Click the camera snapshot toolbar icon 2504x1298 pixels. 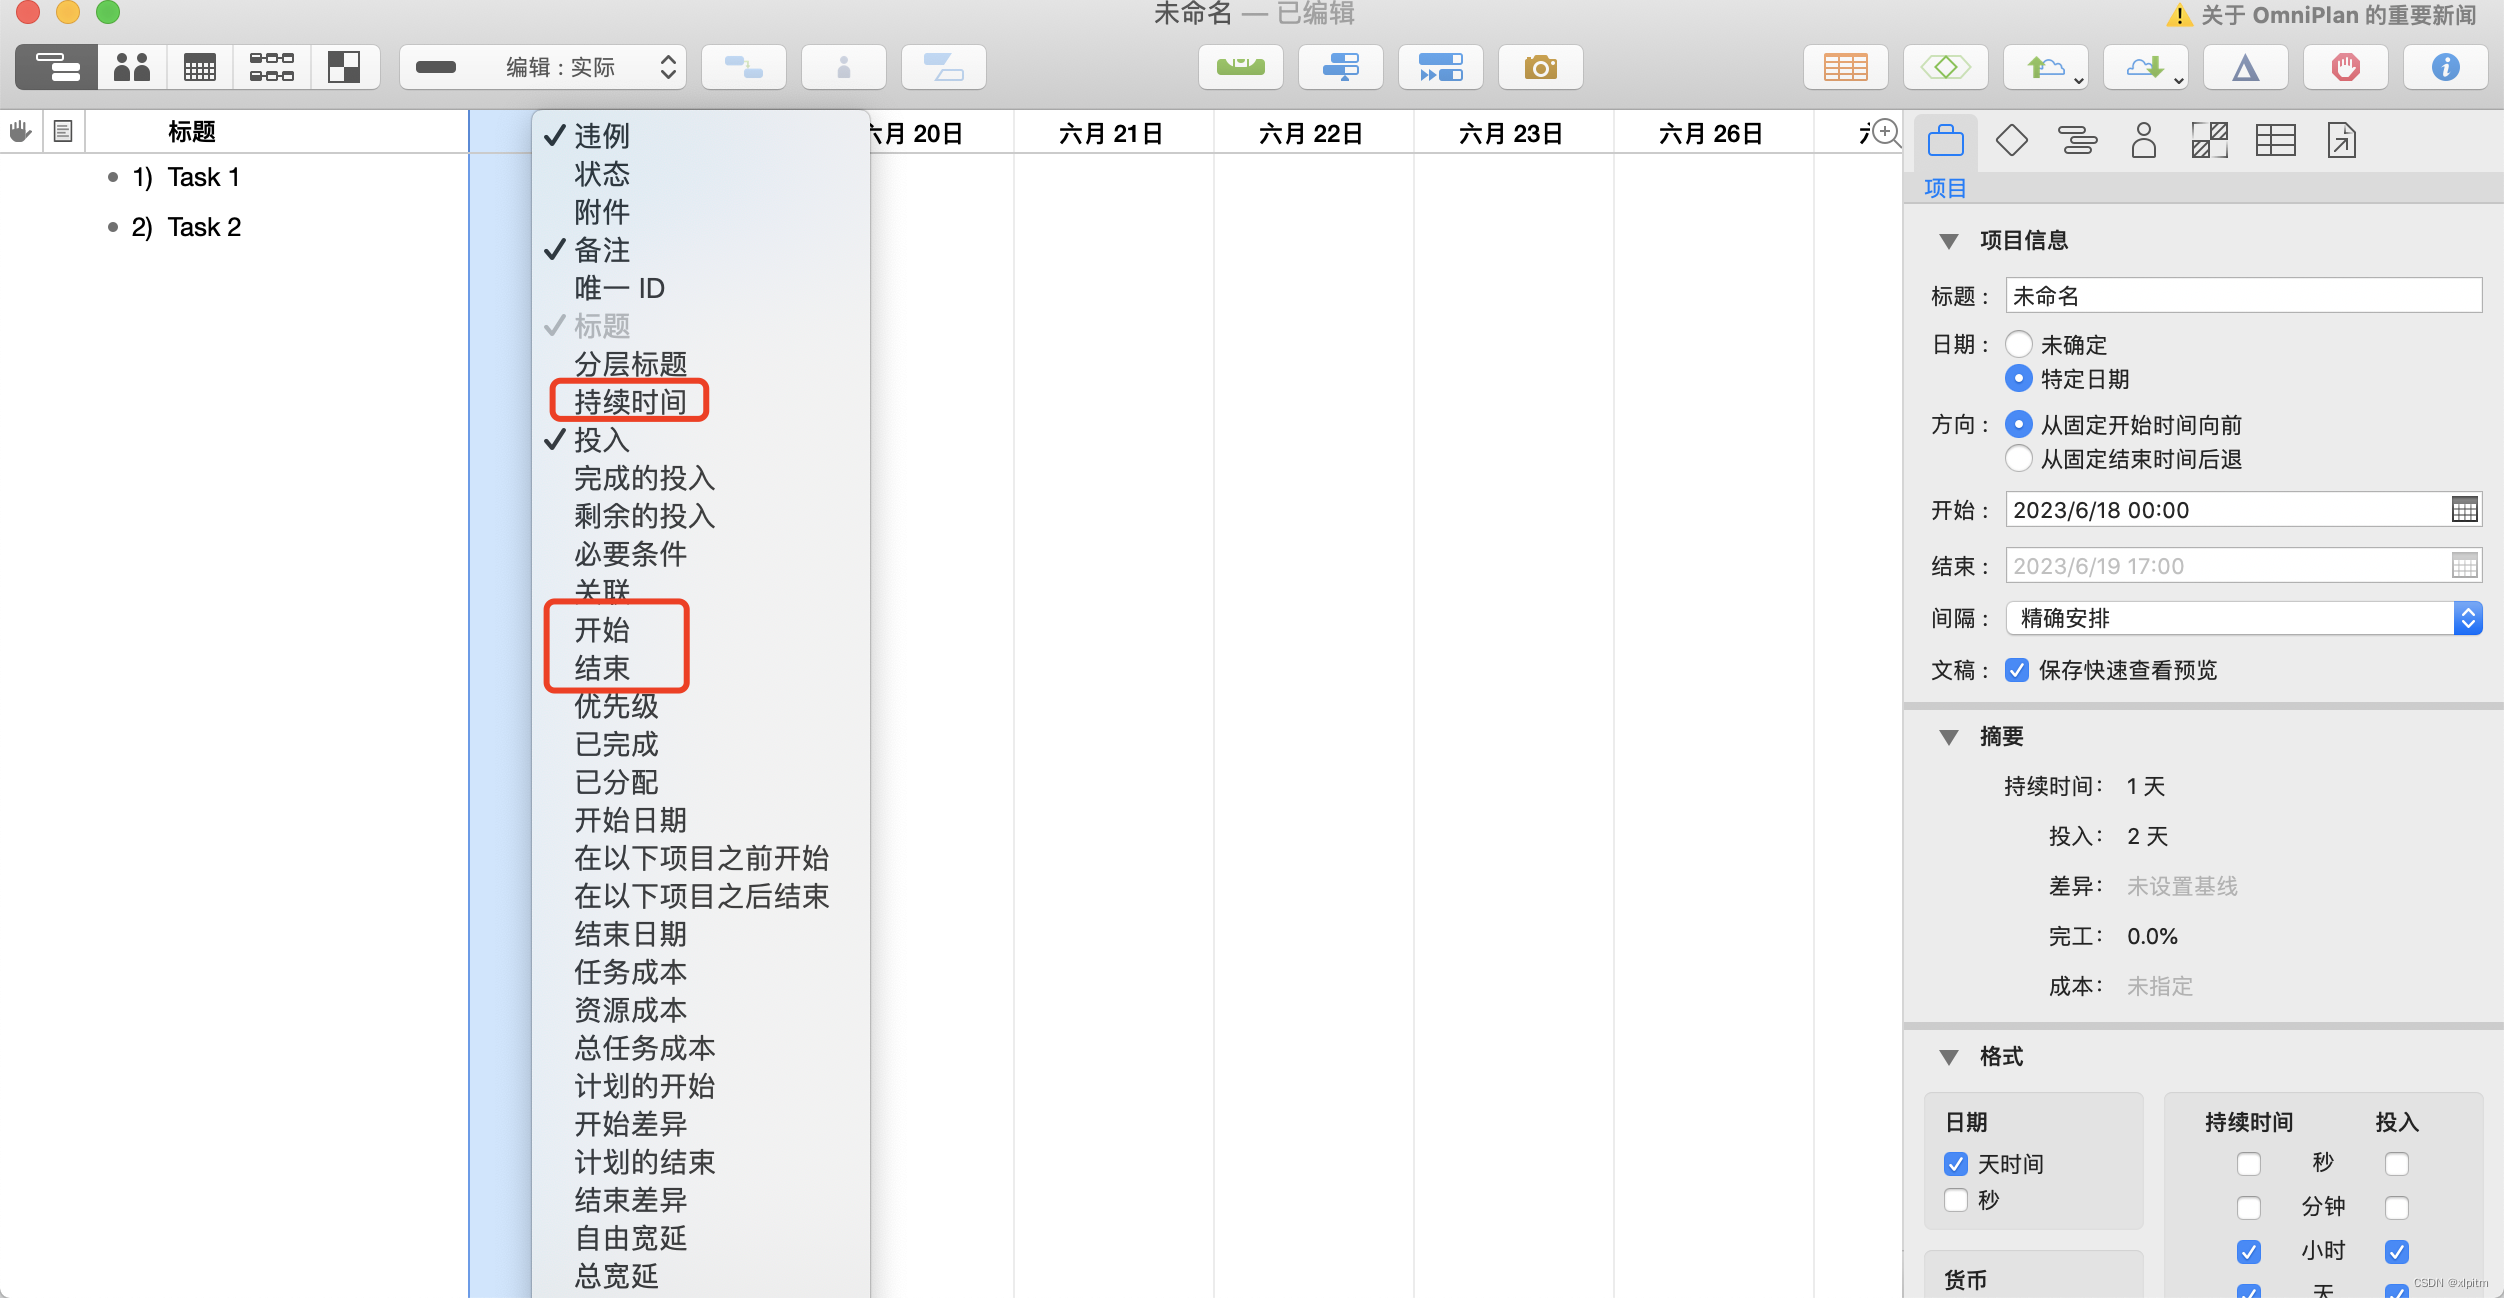1540,67
